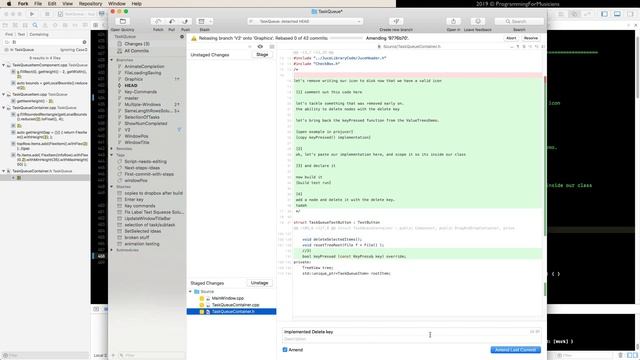Click the Resolve button
Viewport: 640px width, 360px height.
pyautogui.click(x=531, y=38)
